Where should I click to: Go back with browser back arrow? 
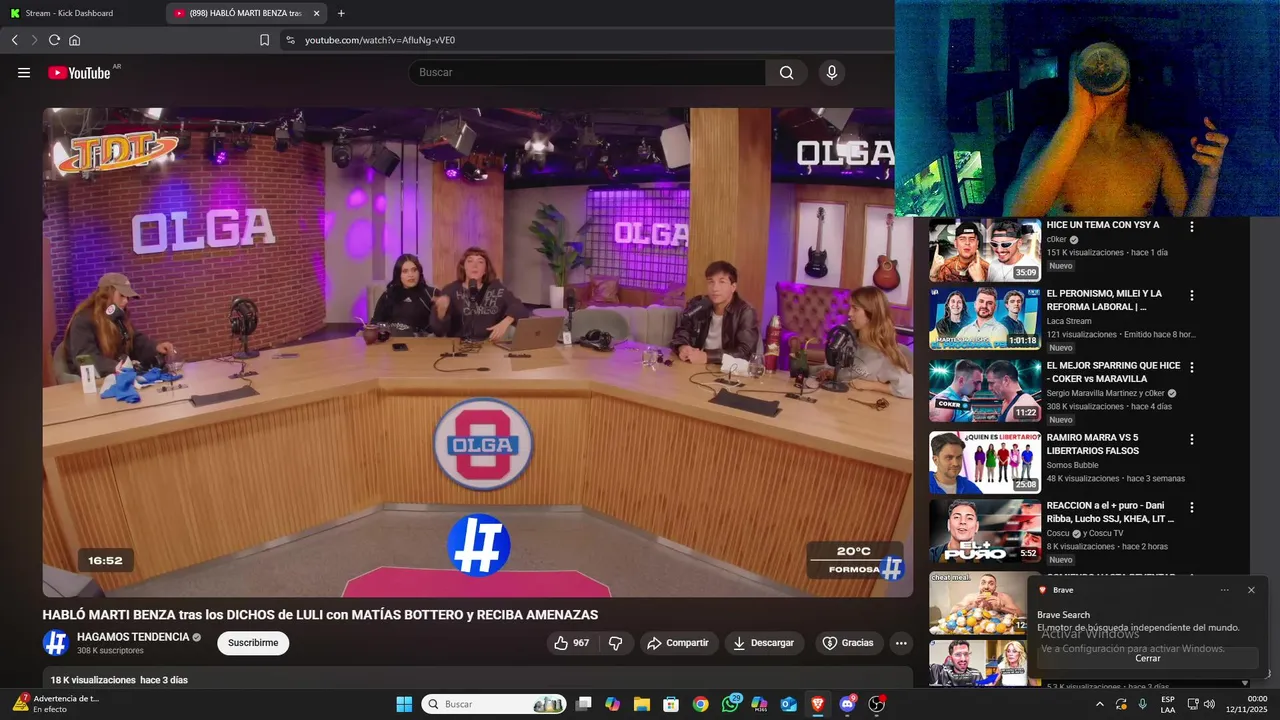coord(14,40)
